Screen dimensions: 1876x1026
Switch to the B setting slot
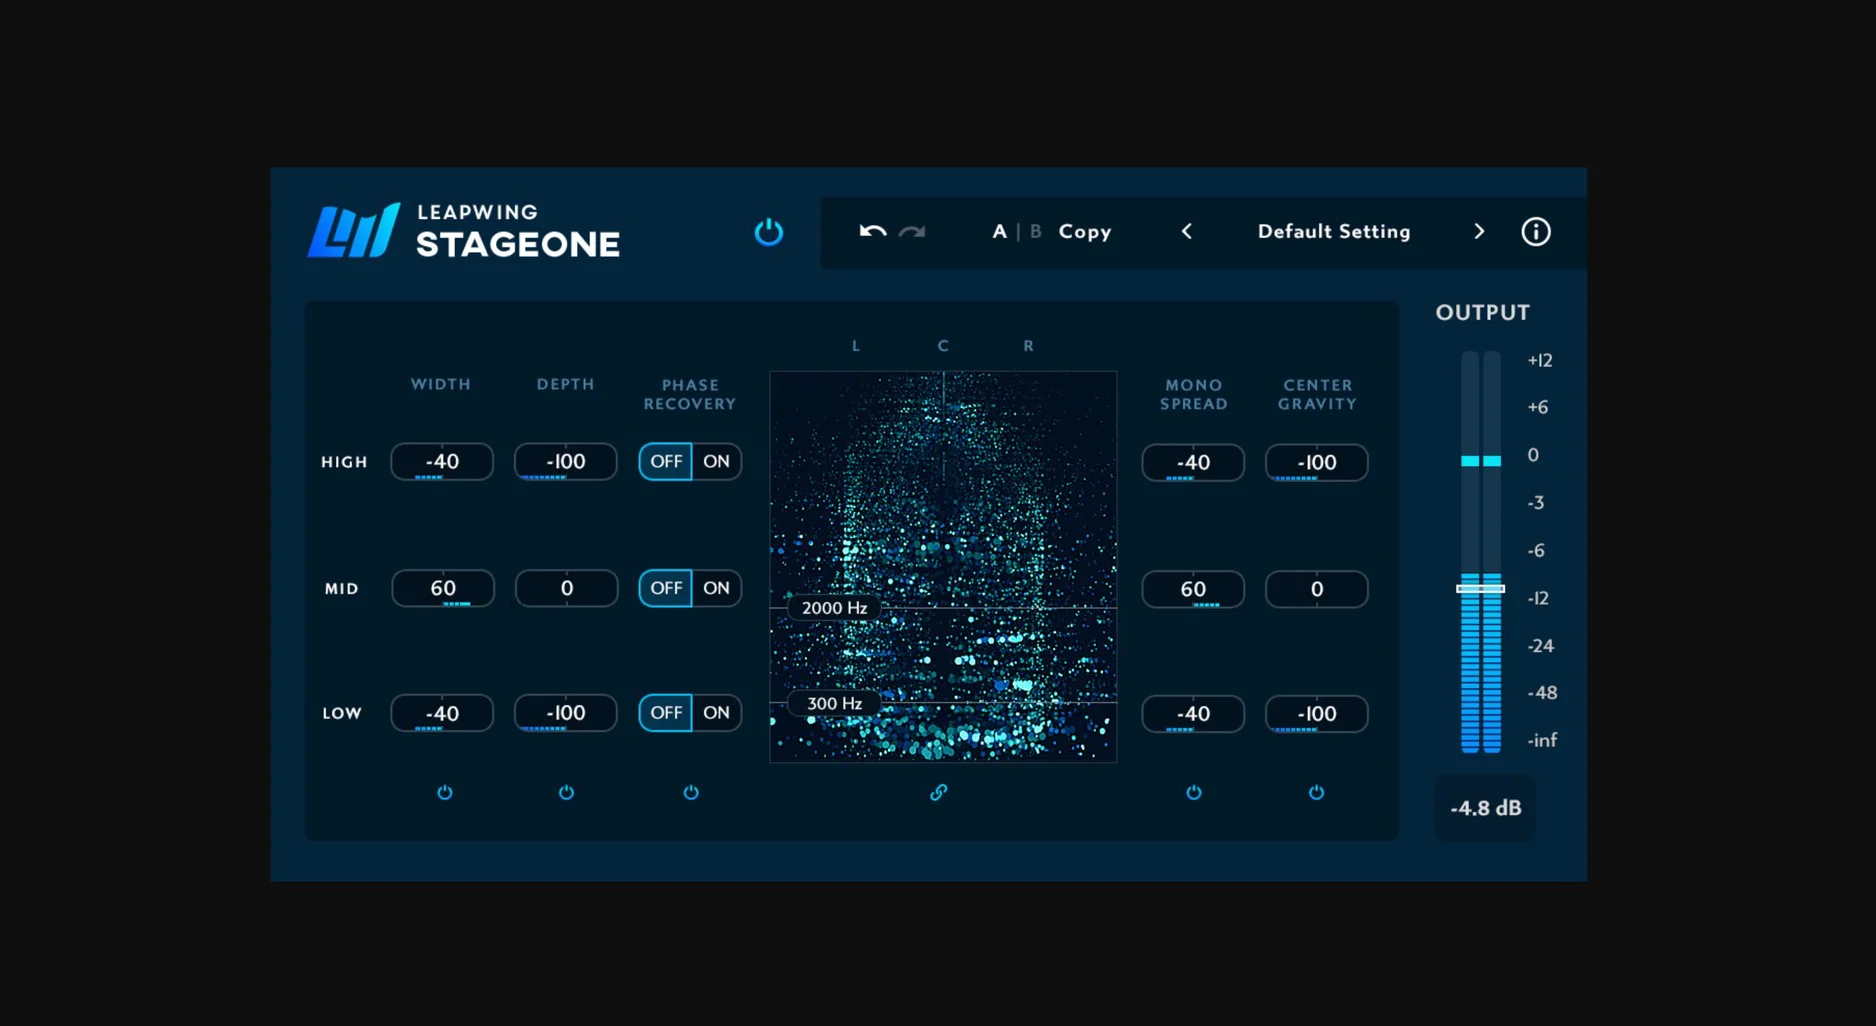point(1036,232)
